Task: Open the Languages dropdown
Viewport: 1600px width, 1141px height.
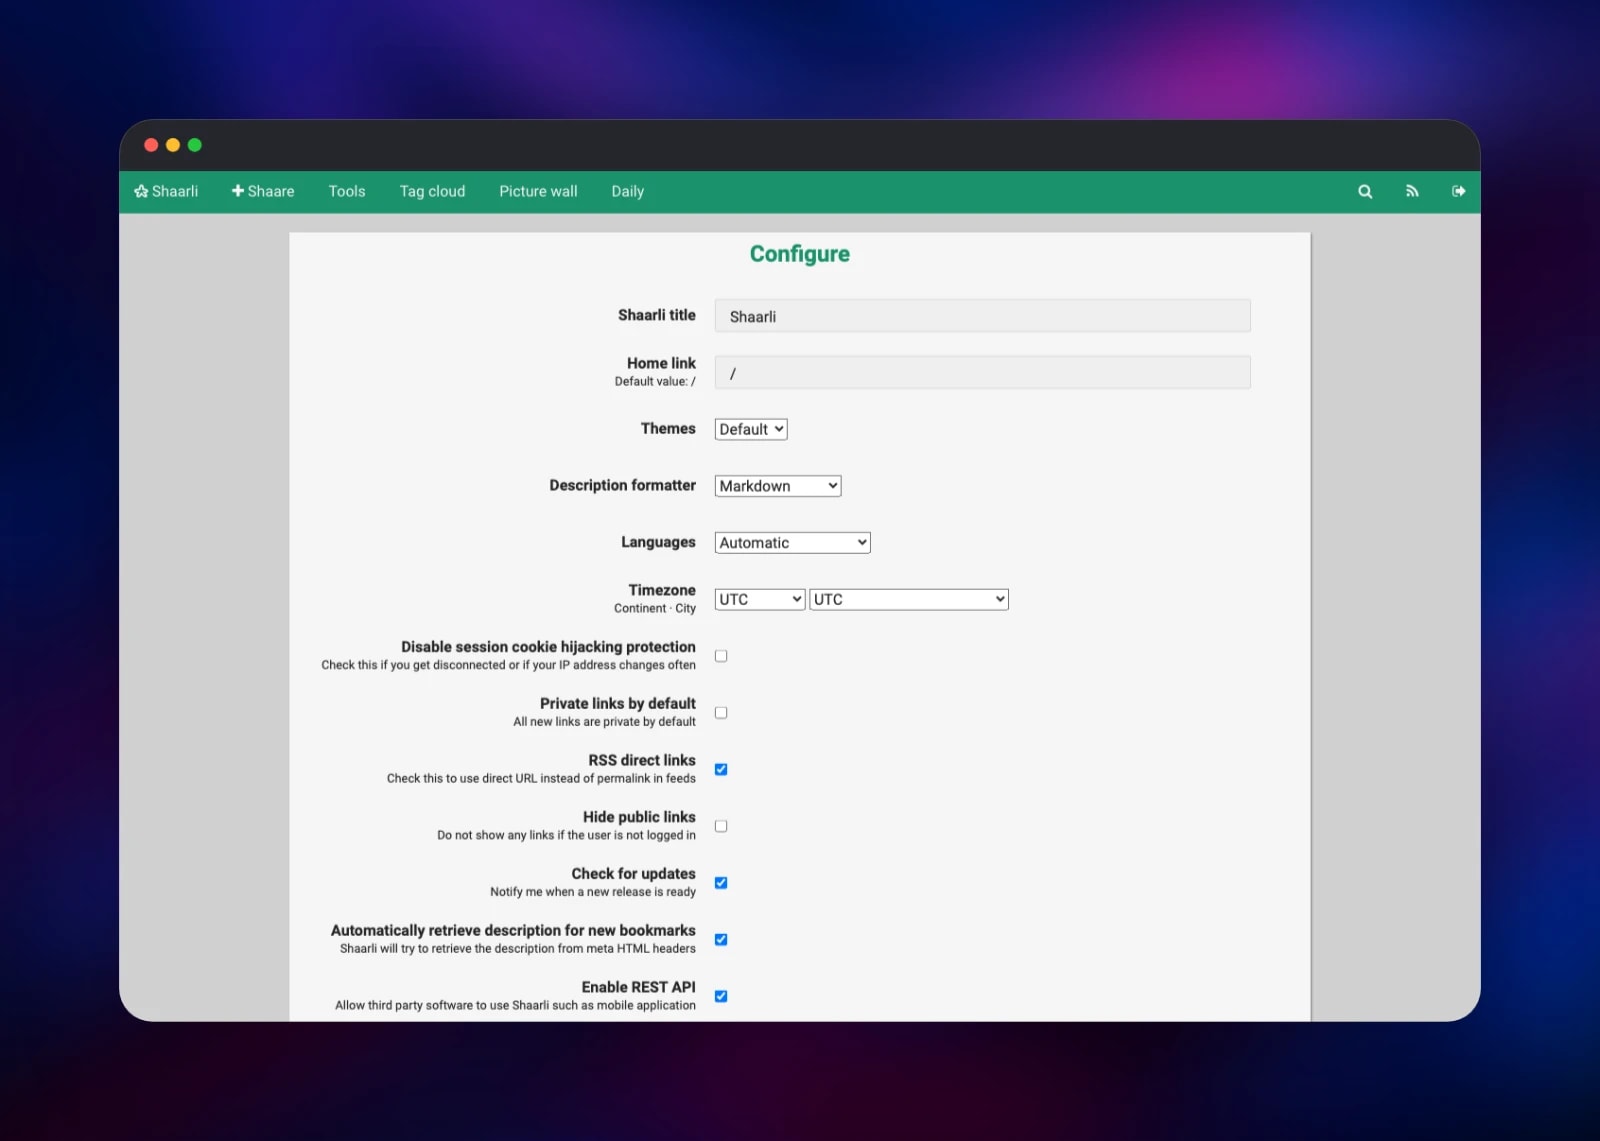Action: tap(793, 543)
